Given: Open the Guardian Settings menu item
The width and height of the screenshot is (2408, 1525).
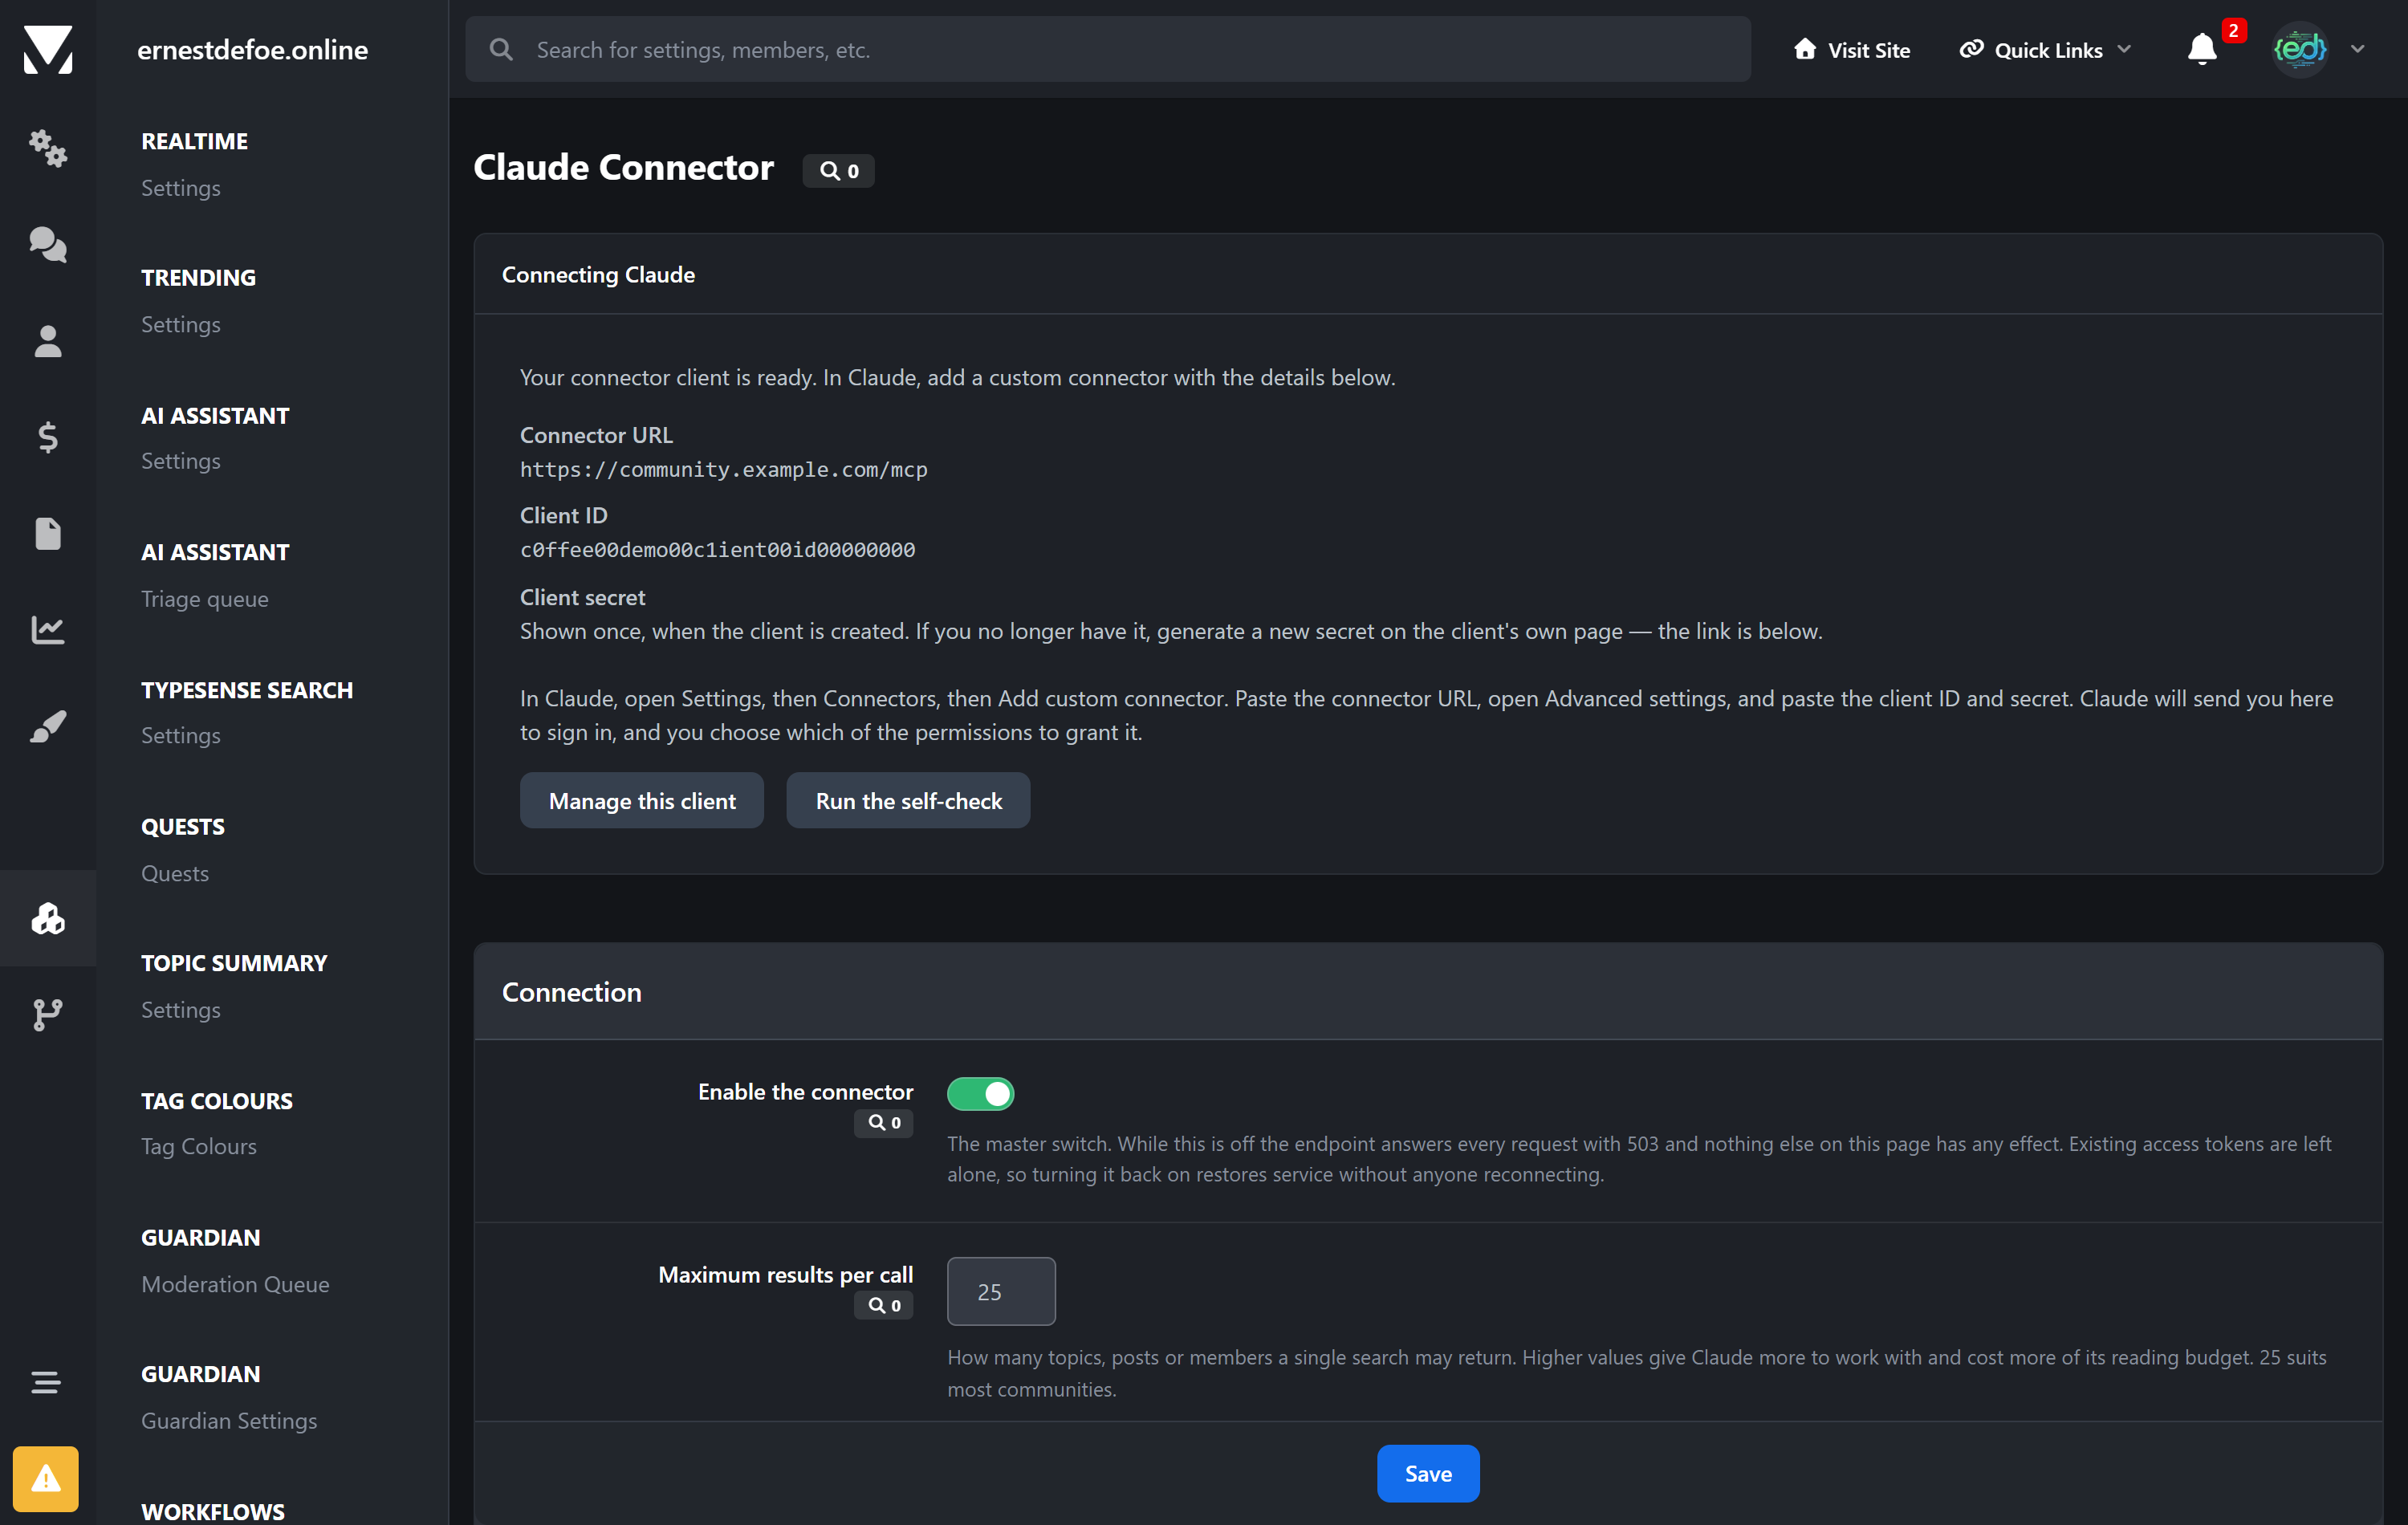Looking at the screenshot, I should [x=229, y=1420].
